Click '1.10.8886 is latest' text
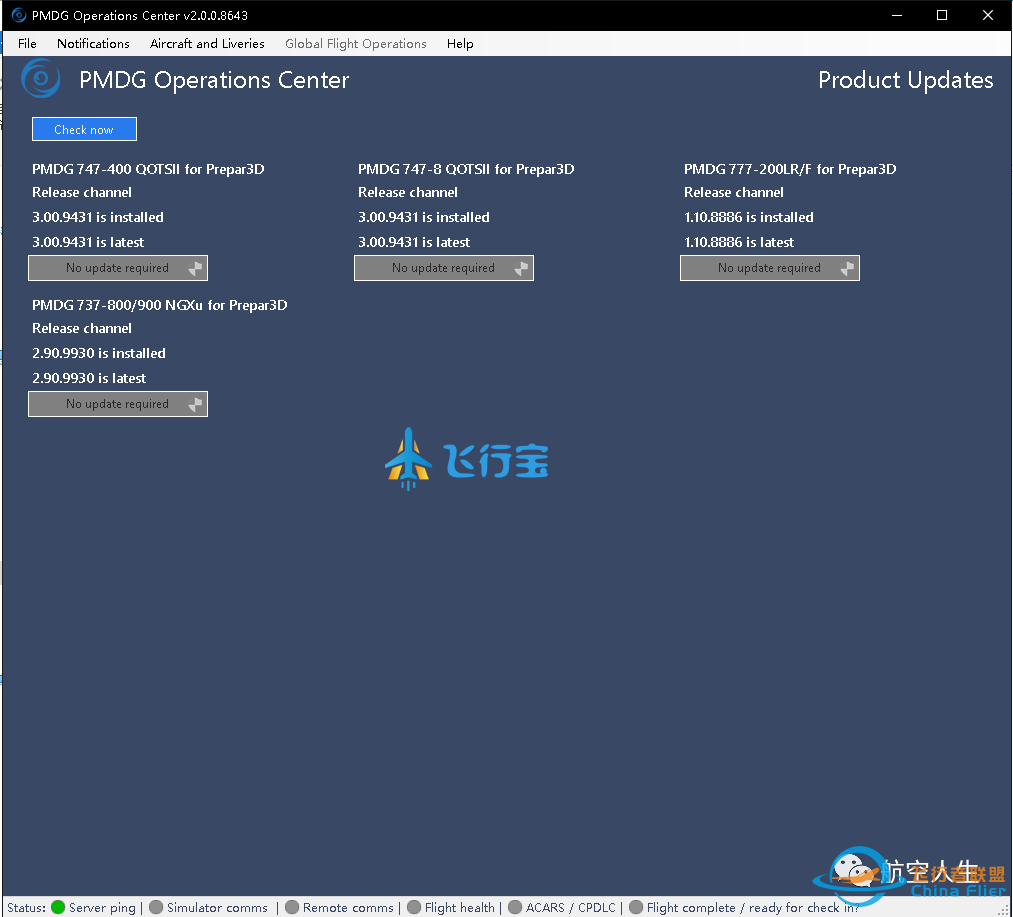 [x=738, y=242]
